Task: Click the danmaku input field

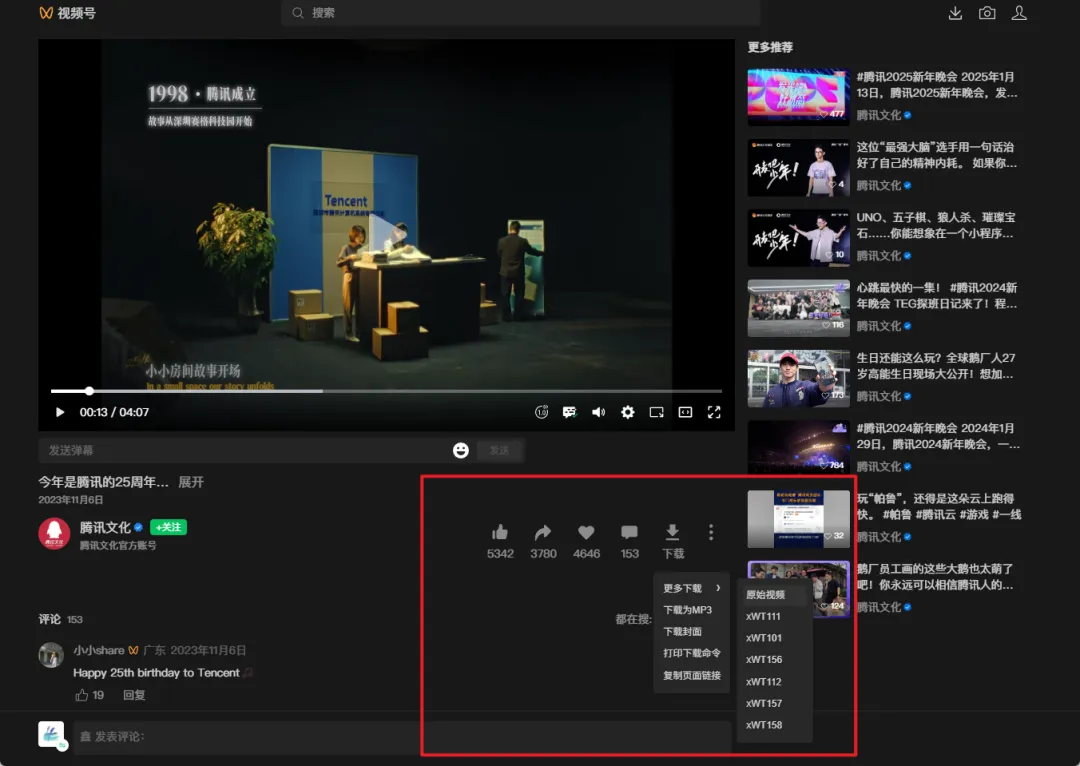Action: [247, 450]
